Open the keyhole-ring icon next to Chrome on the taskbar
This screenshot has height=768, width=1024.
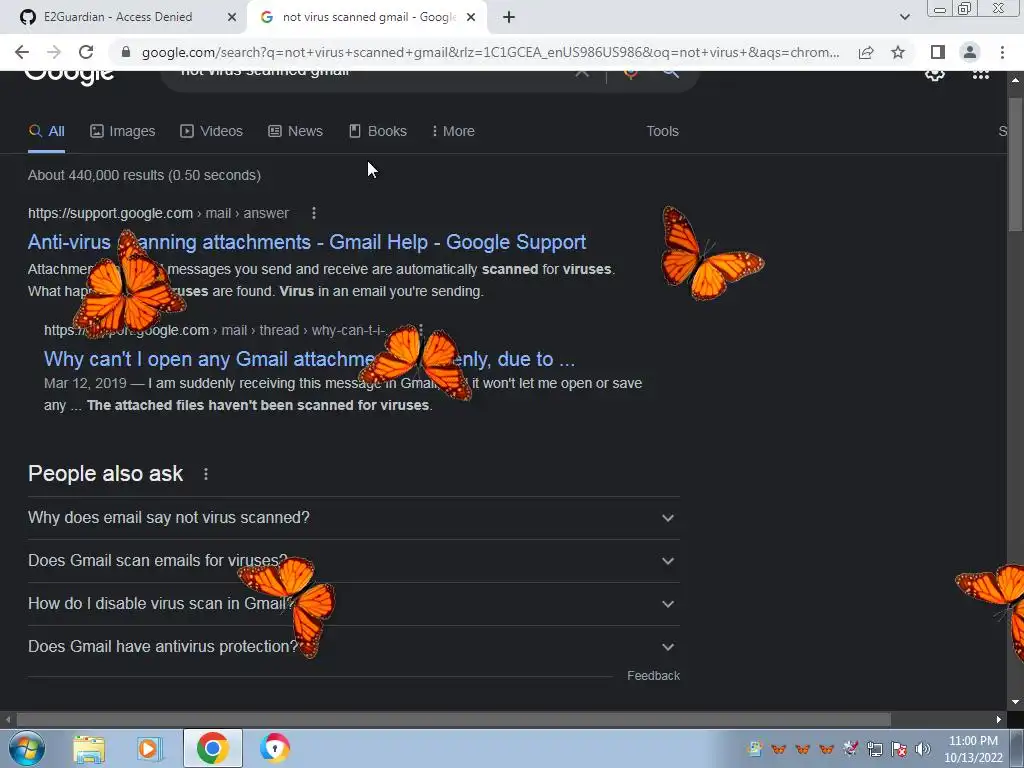[x=274, y=748]
